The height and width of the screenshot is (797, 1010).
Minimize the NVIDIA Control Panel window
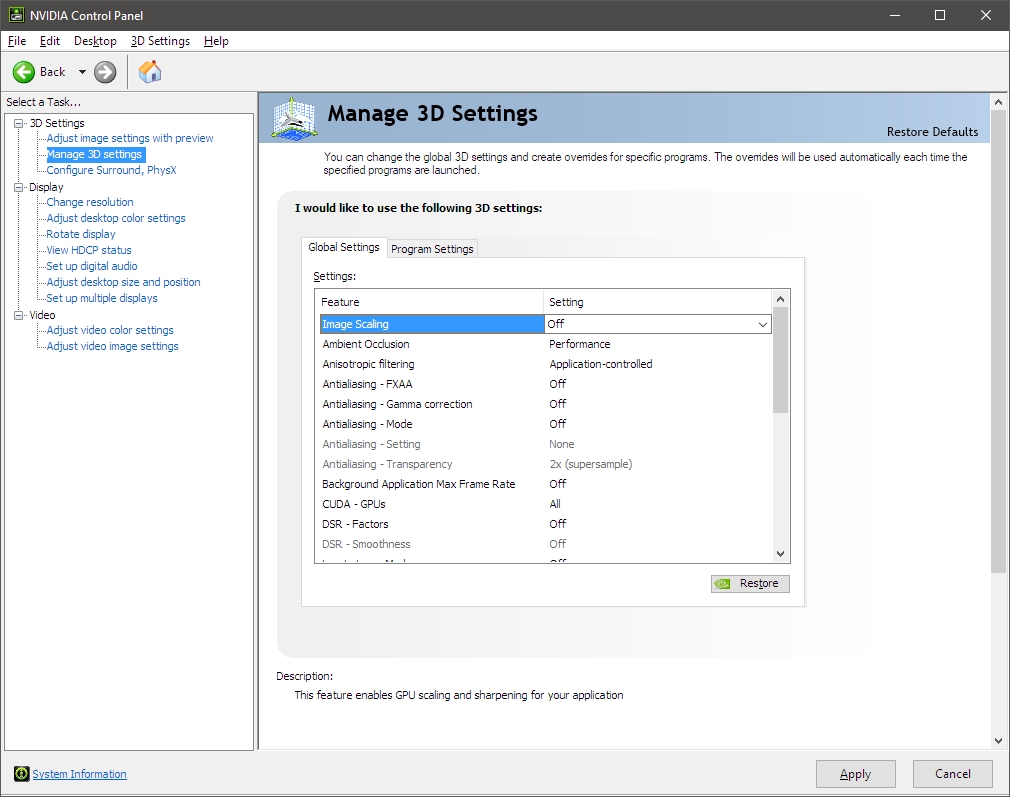(x=895, y=15)
